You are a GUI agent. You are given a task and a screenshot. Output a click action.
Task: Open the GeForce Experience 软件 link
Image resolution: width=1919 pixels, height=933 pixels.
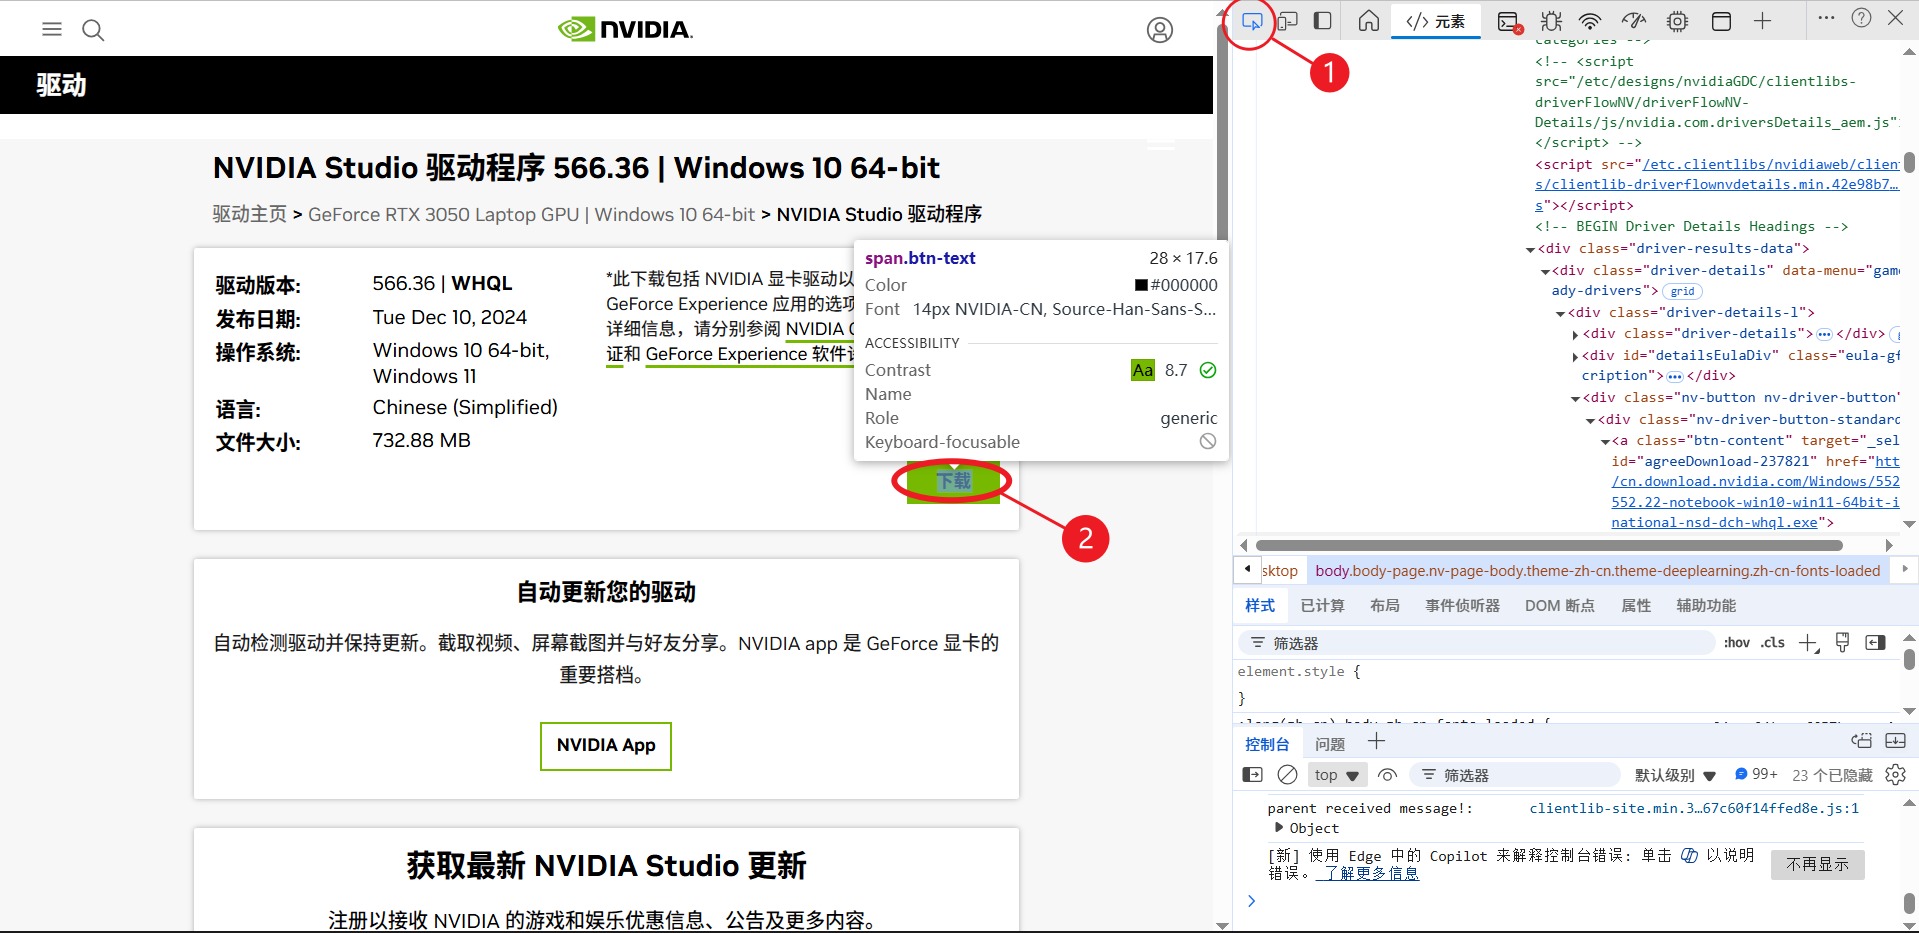[x=750, y=354]
